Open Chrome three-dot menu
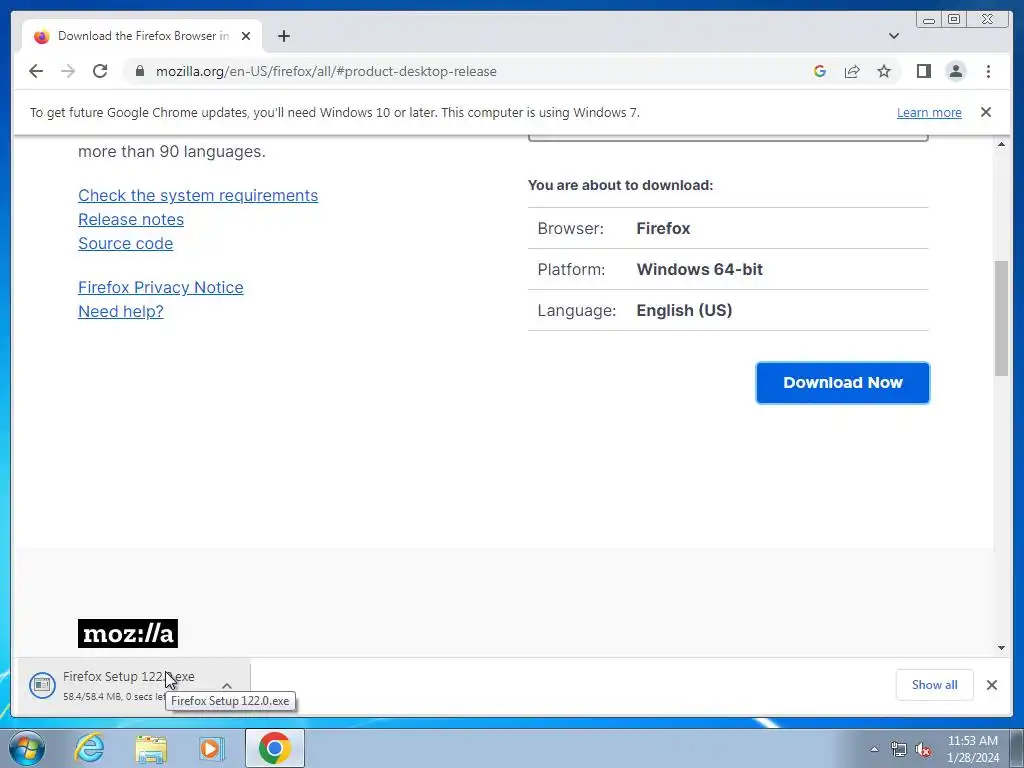This screenshot has height=768, width=1024. click(988, 71)
